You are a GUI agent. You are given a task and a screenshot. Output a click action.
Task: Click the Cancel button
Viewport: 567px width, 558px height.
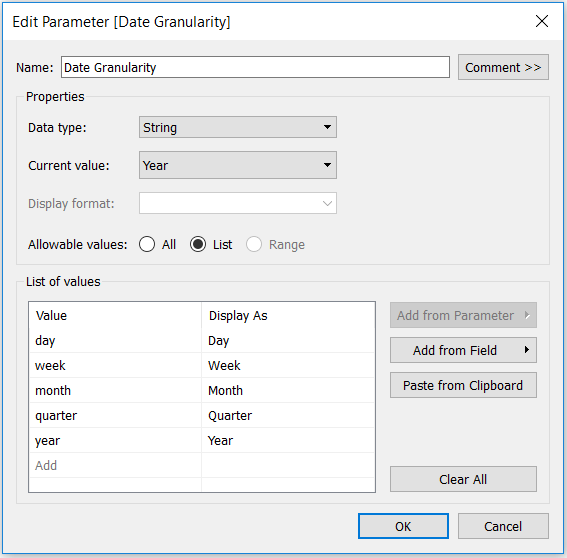coord(503,526)
